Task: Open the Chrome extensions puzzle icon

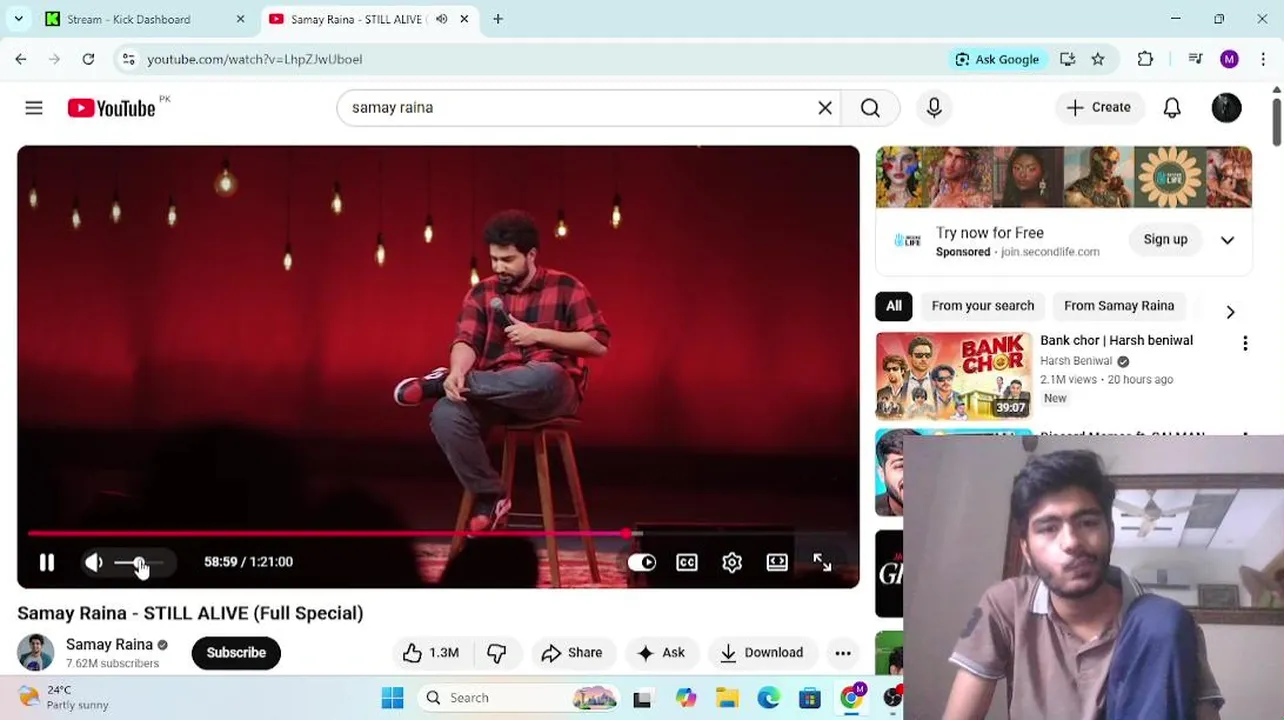Action: pyautogui.click(x=1146, y=59)
